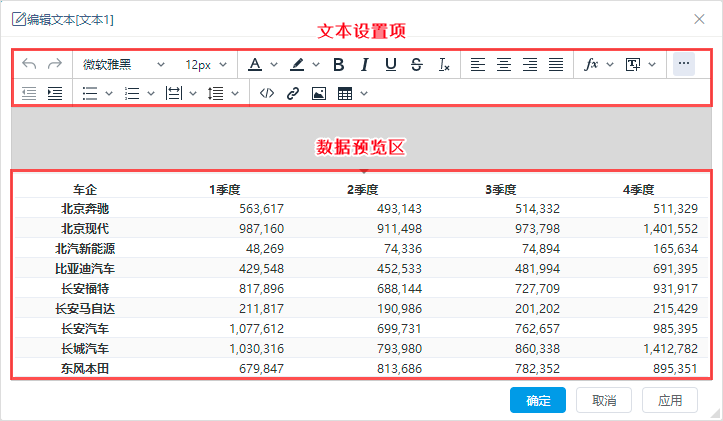Click the 应用 apply button

(670, 400)
